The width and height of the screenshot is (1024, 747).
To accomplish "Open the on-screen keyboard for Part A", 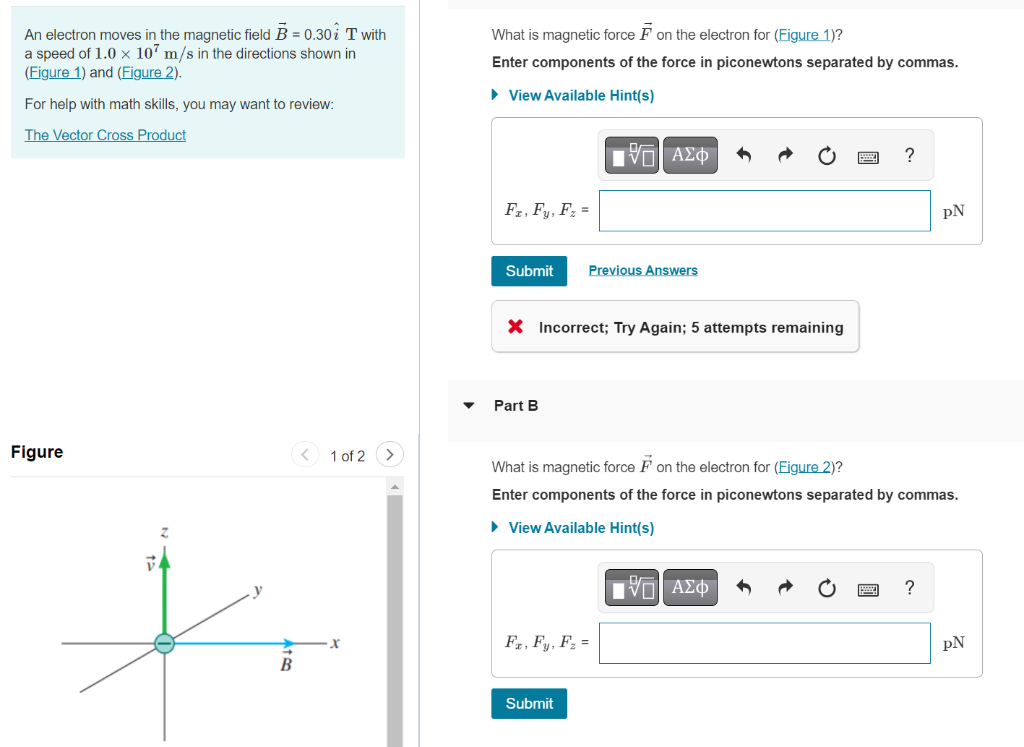I will (x=868, y=156).
